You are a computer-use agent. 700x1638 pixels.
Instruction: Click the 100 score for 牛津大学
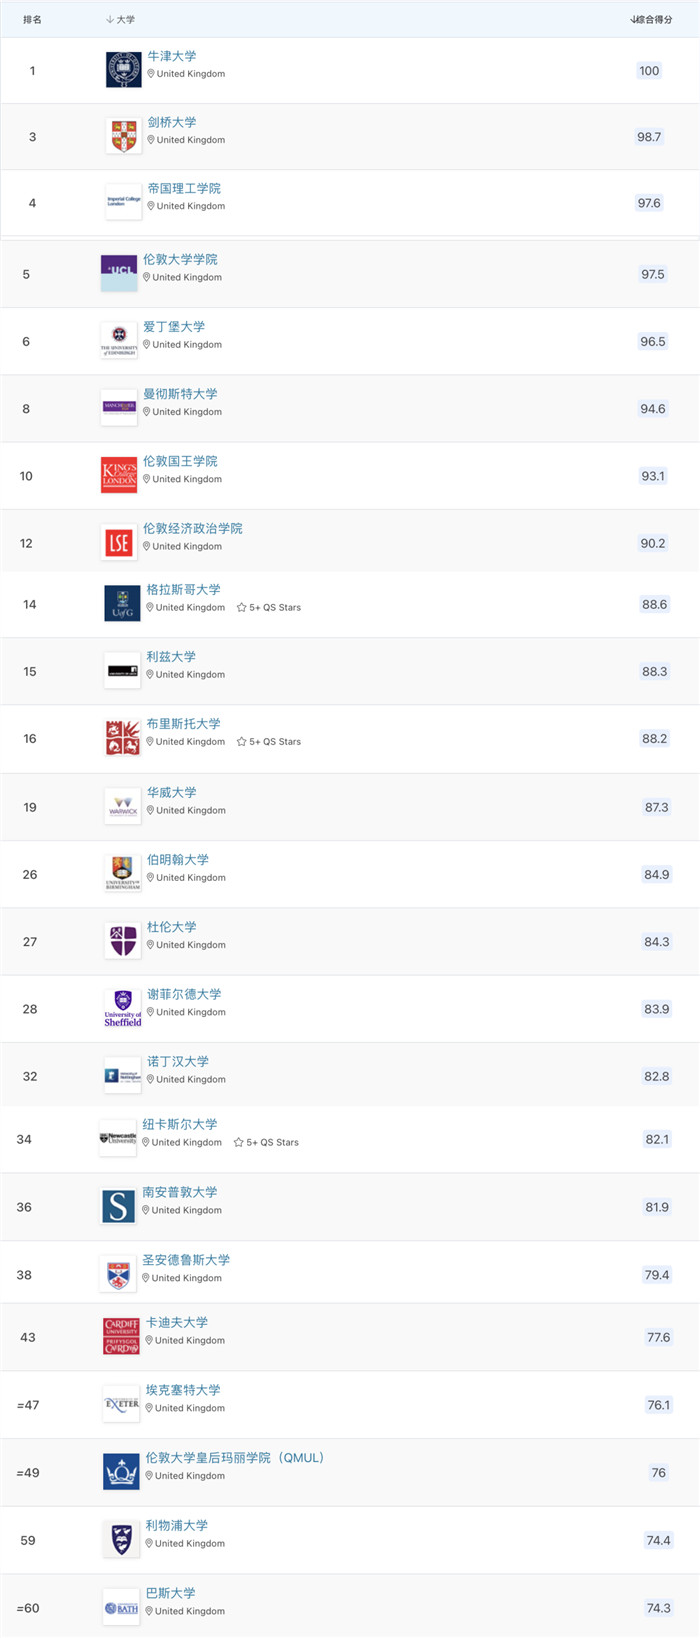(649, 70)
